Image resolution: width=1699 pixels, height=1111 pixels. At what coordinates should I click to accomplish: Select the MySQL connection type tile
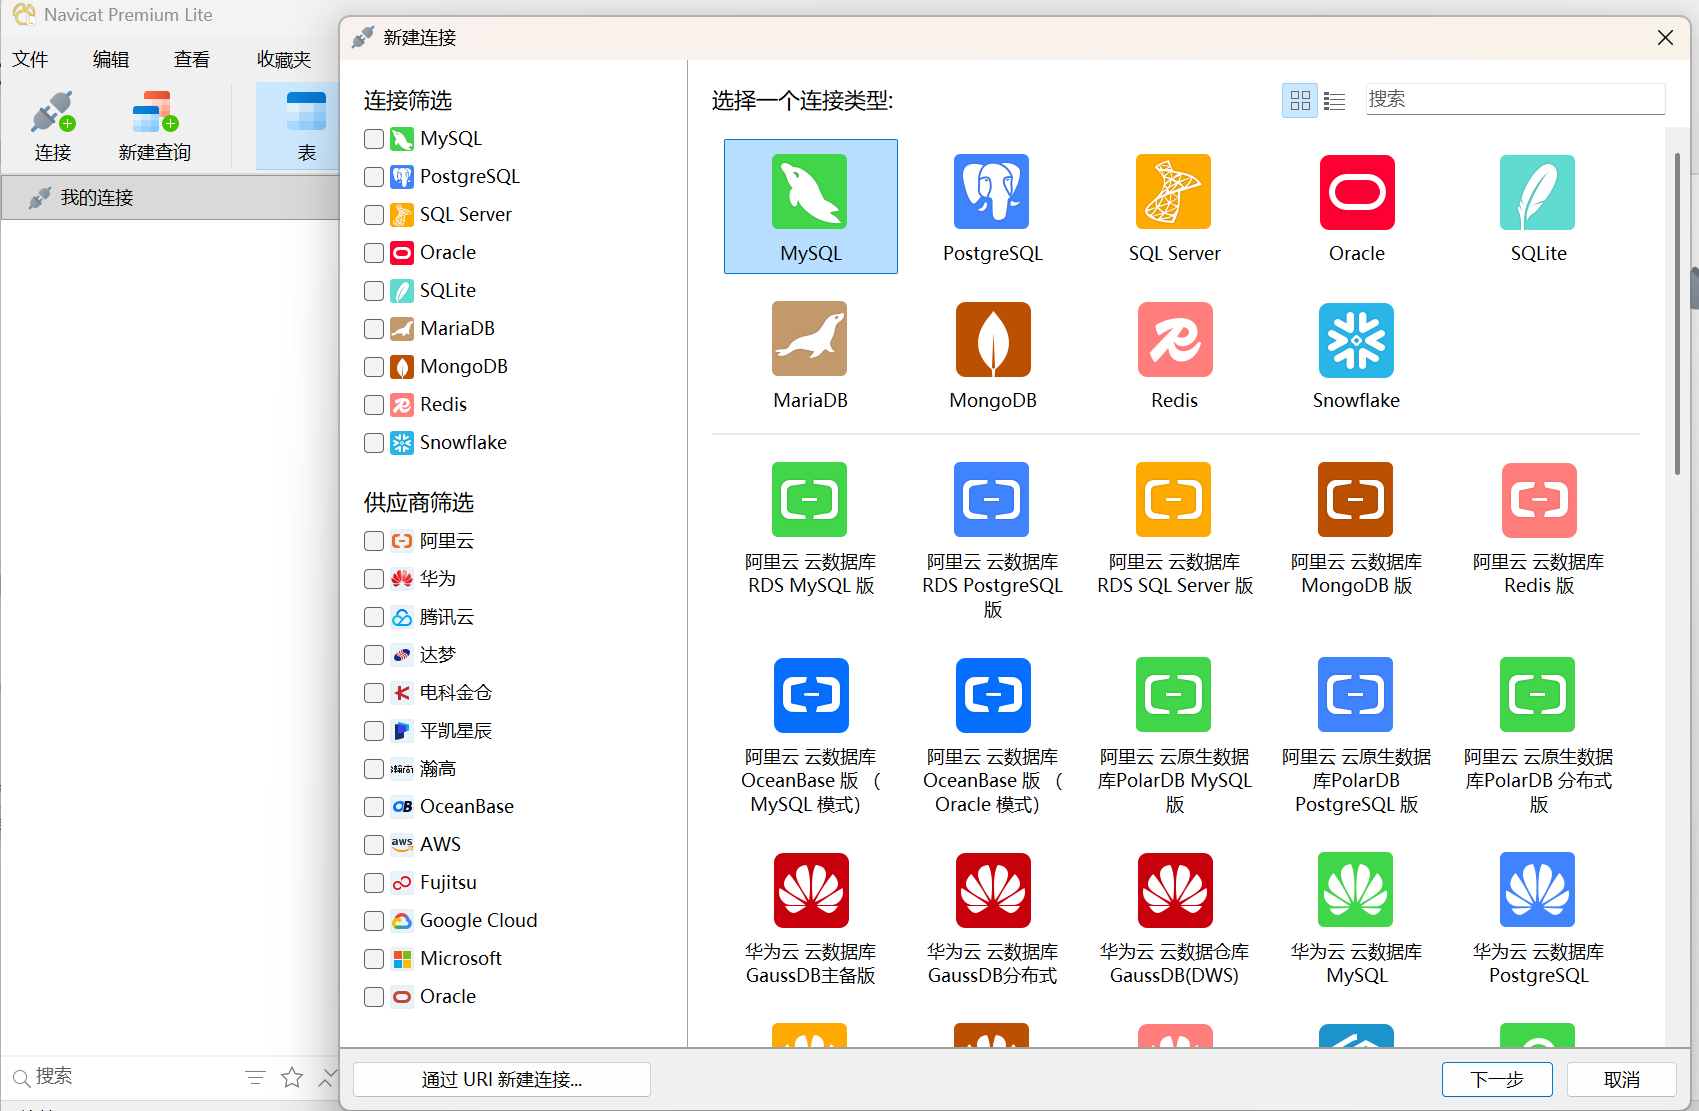pos(810,206)
